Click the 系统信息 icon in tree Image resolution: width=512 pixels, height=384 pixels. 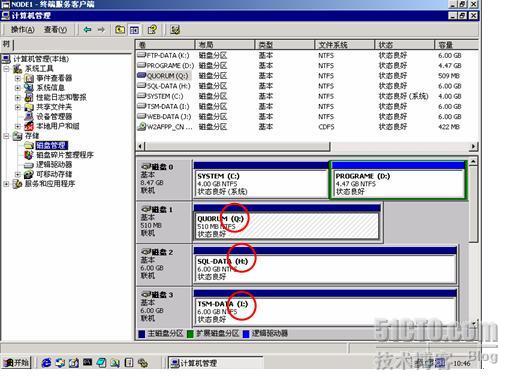tap(29, 88)
